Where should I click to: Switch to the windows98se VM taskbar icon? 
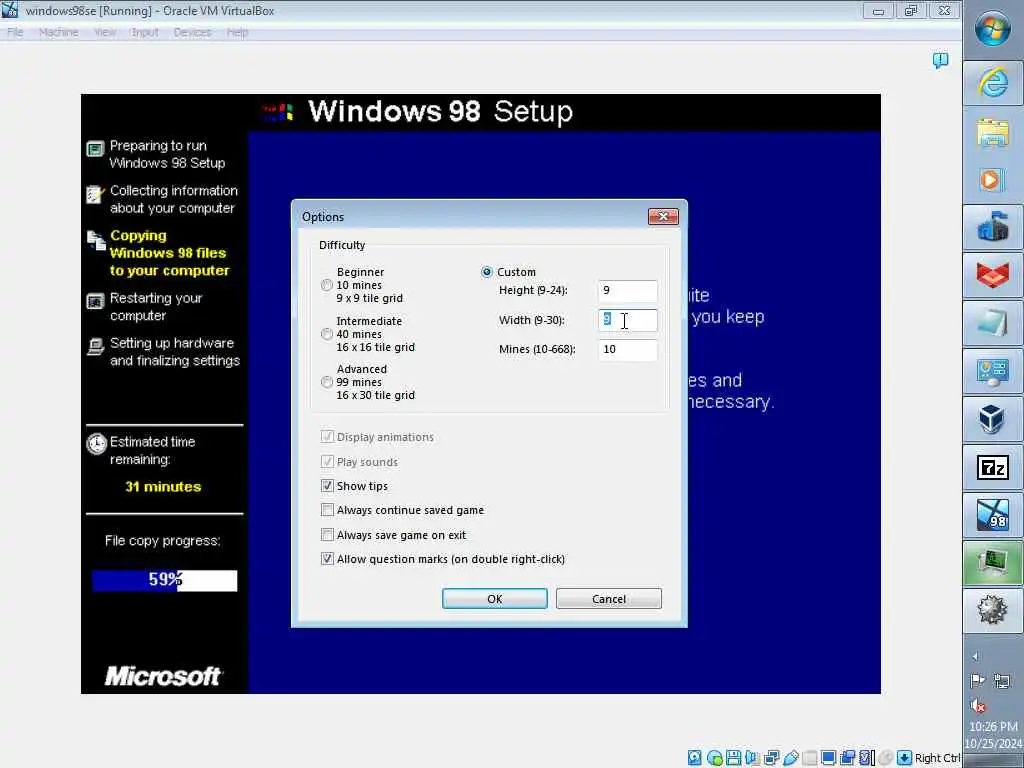993,515
